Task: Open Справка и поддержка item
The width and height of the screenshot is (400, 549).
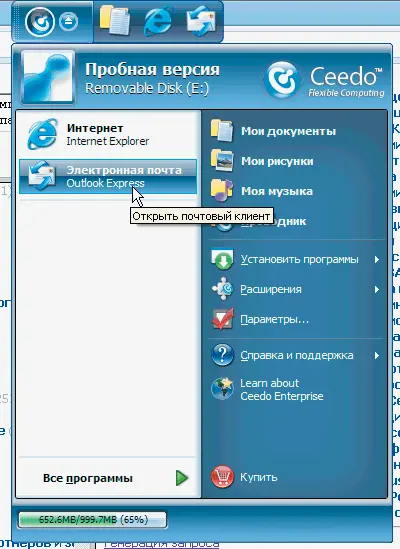Action: pyautogui.click(x=295, y=355)
